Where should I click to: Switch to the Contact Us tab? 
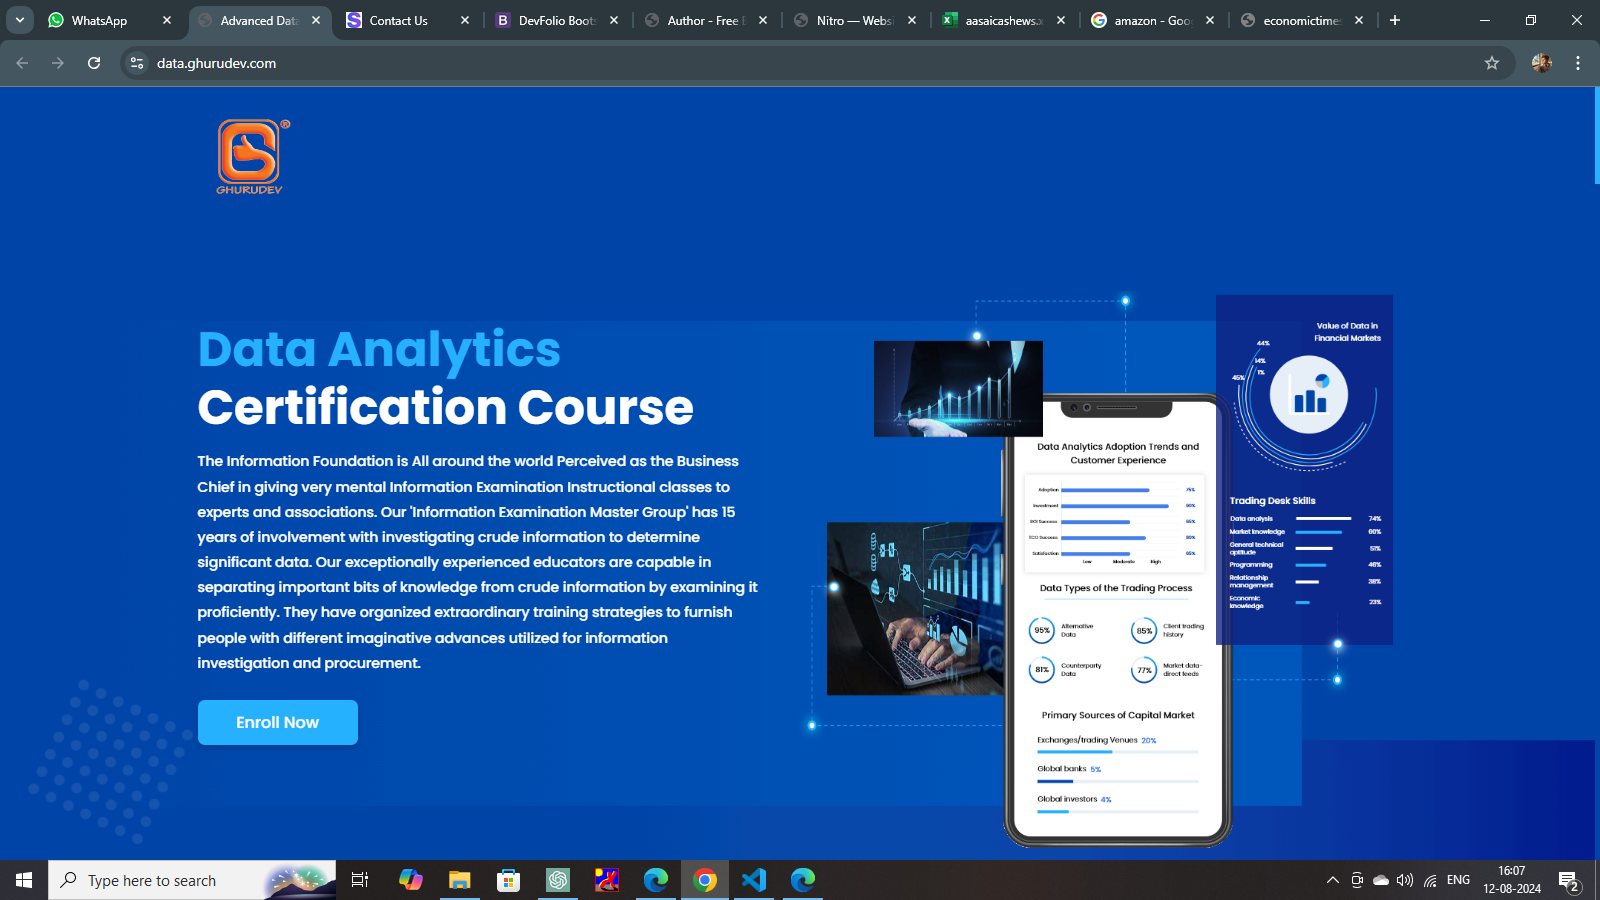click(398, 20)
